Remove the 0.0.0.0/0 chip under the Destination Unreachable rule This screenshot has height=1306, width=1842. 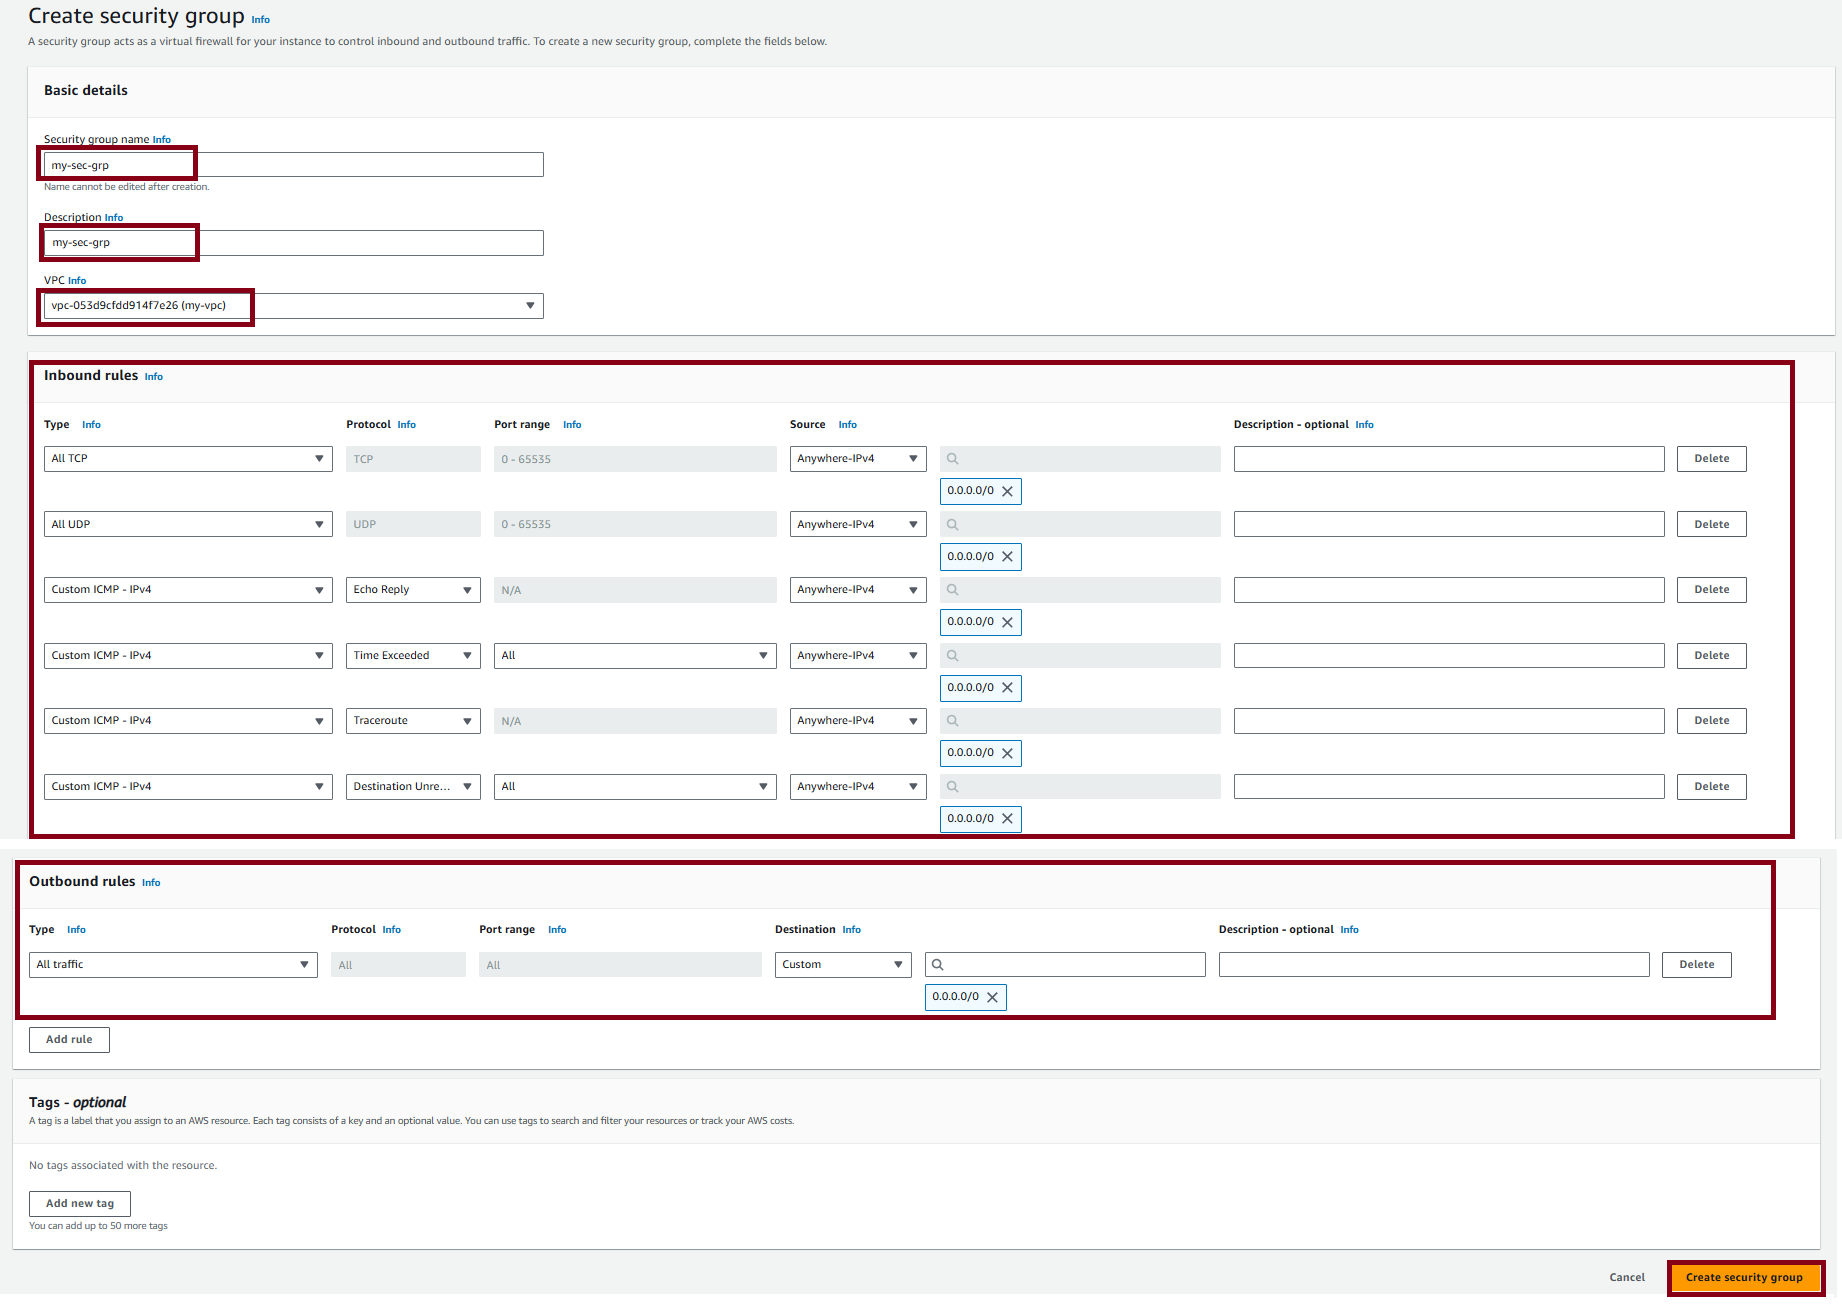1007,819
